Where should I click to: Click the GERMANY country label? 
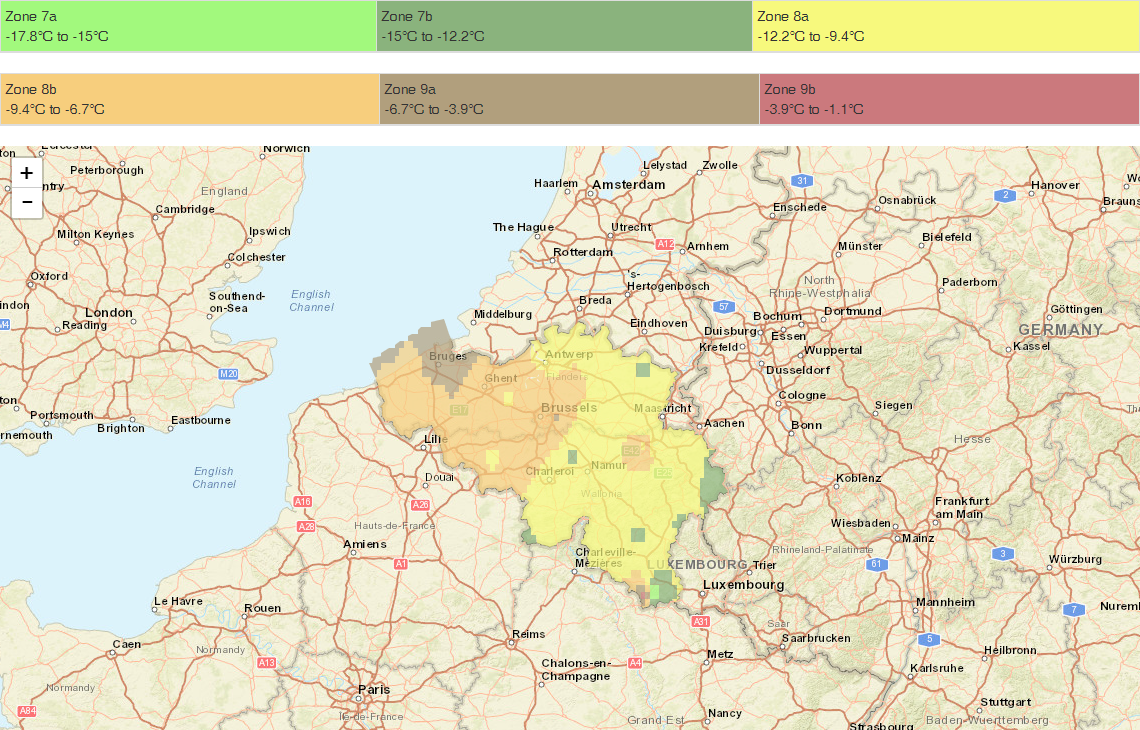(x=1061, y=330)
